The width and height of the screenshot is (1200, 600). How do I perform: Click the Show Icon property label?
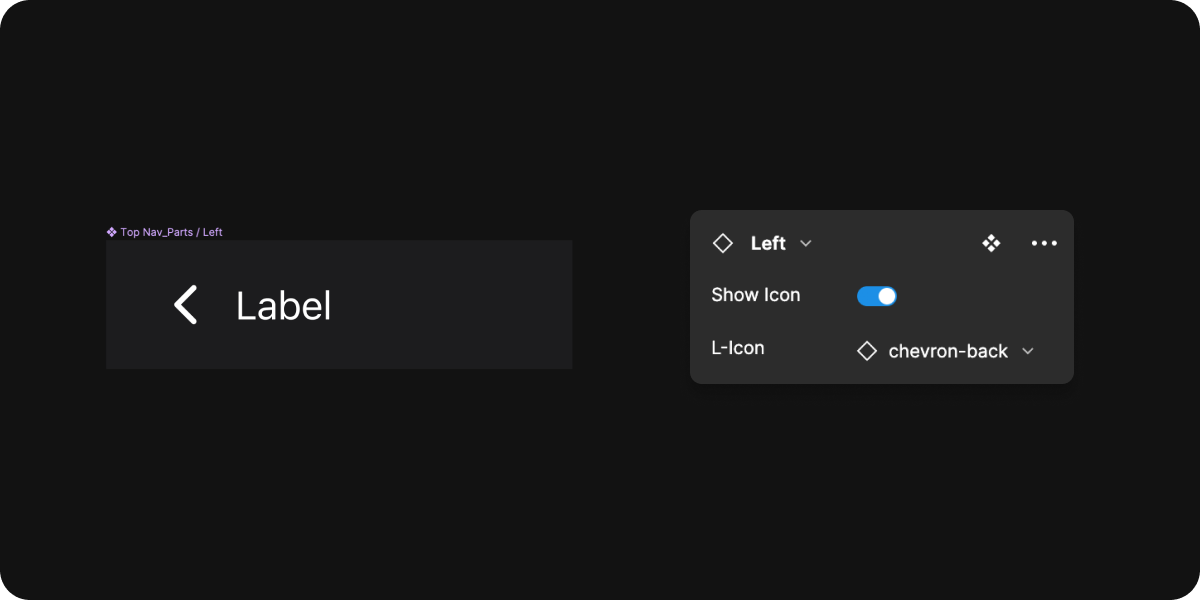click(x=755, y=295)
